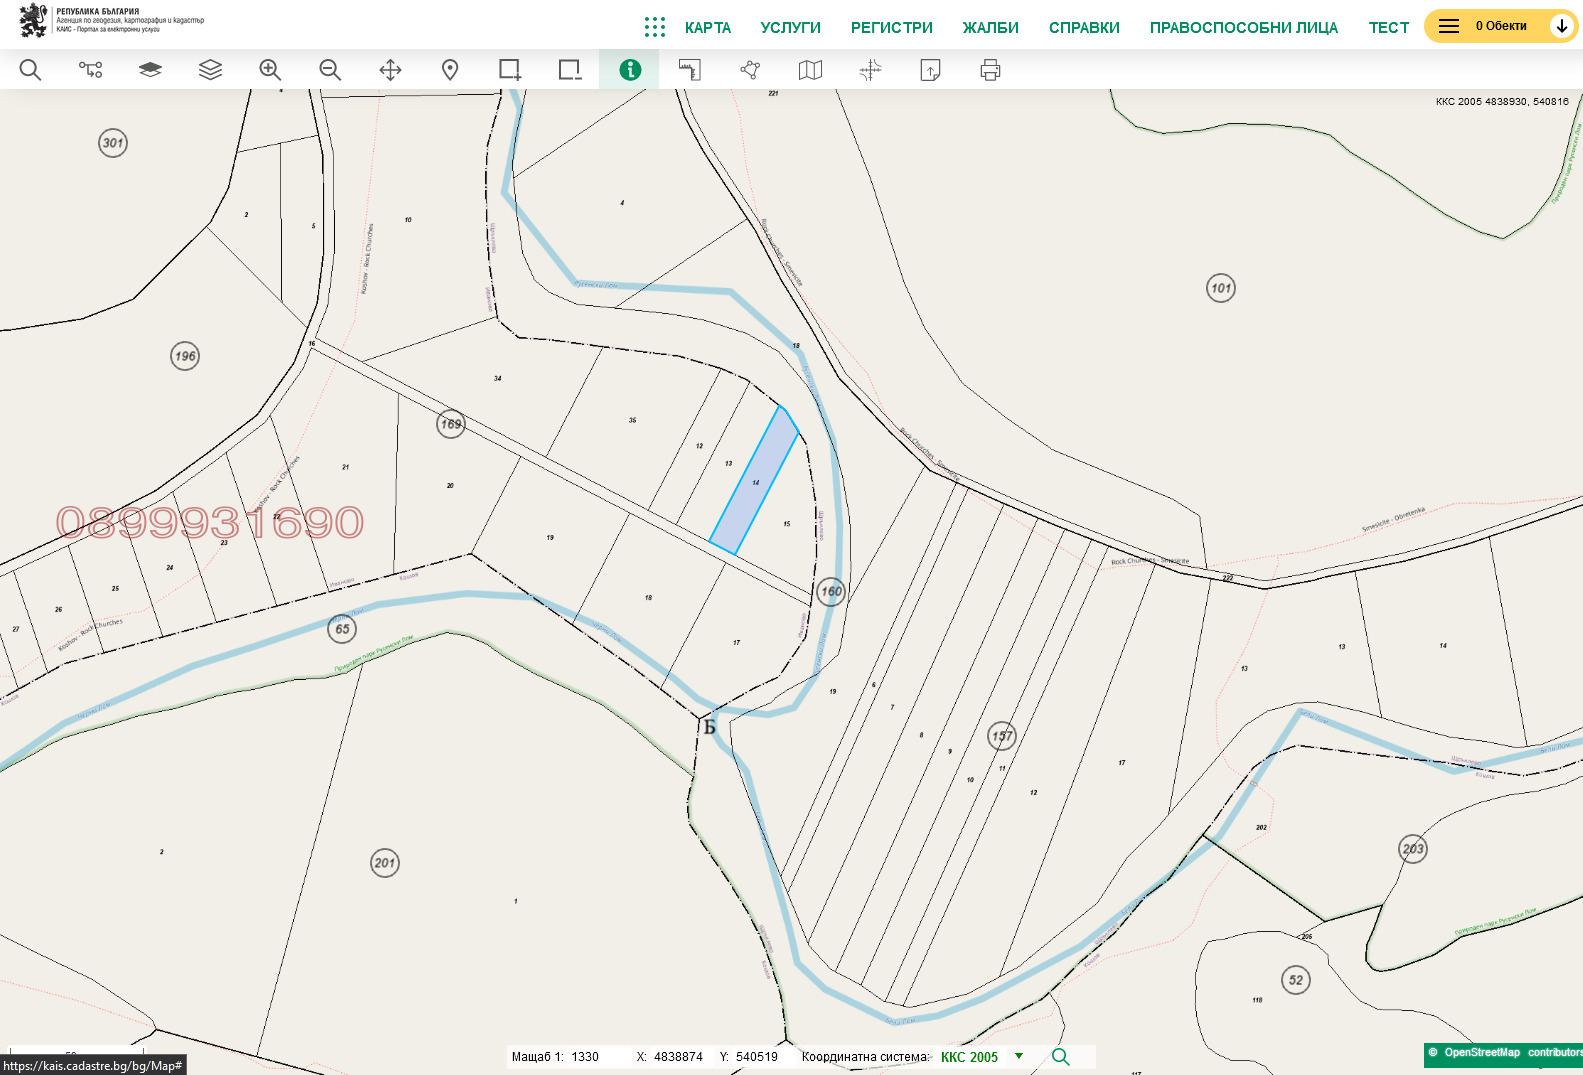Open the nine-dot apps grid menu
This screenshot has width=1583, height=1075.
pos(655,27)
